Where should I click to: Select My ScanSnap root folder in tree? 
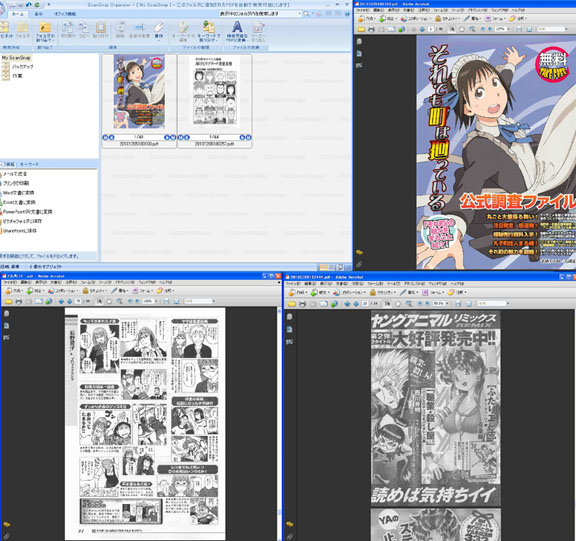[16, 58]
